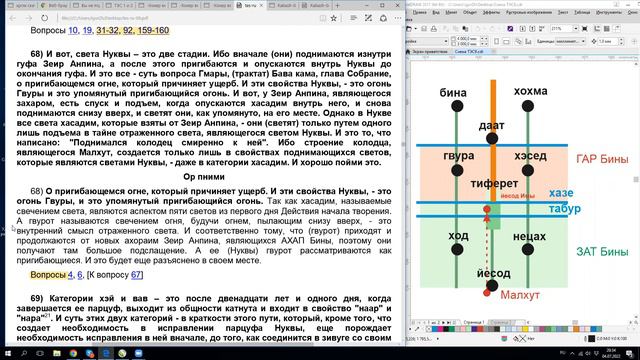The image size is (640, 360).
Task: Click the browser Back arrow
Action: pyautogui.click(x=12, y=18)
